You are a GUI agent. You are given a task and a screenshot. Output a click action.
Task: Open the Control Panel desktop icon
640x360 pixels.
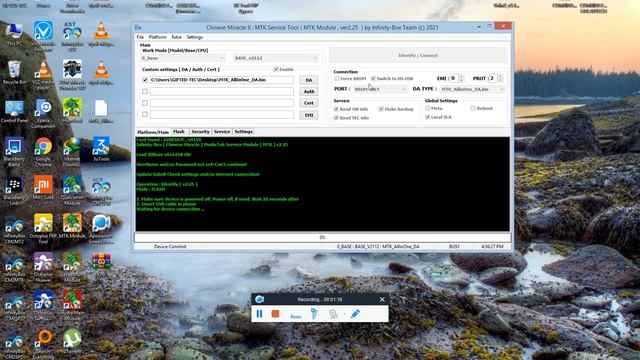14,111
